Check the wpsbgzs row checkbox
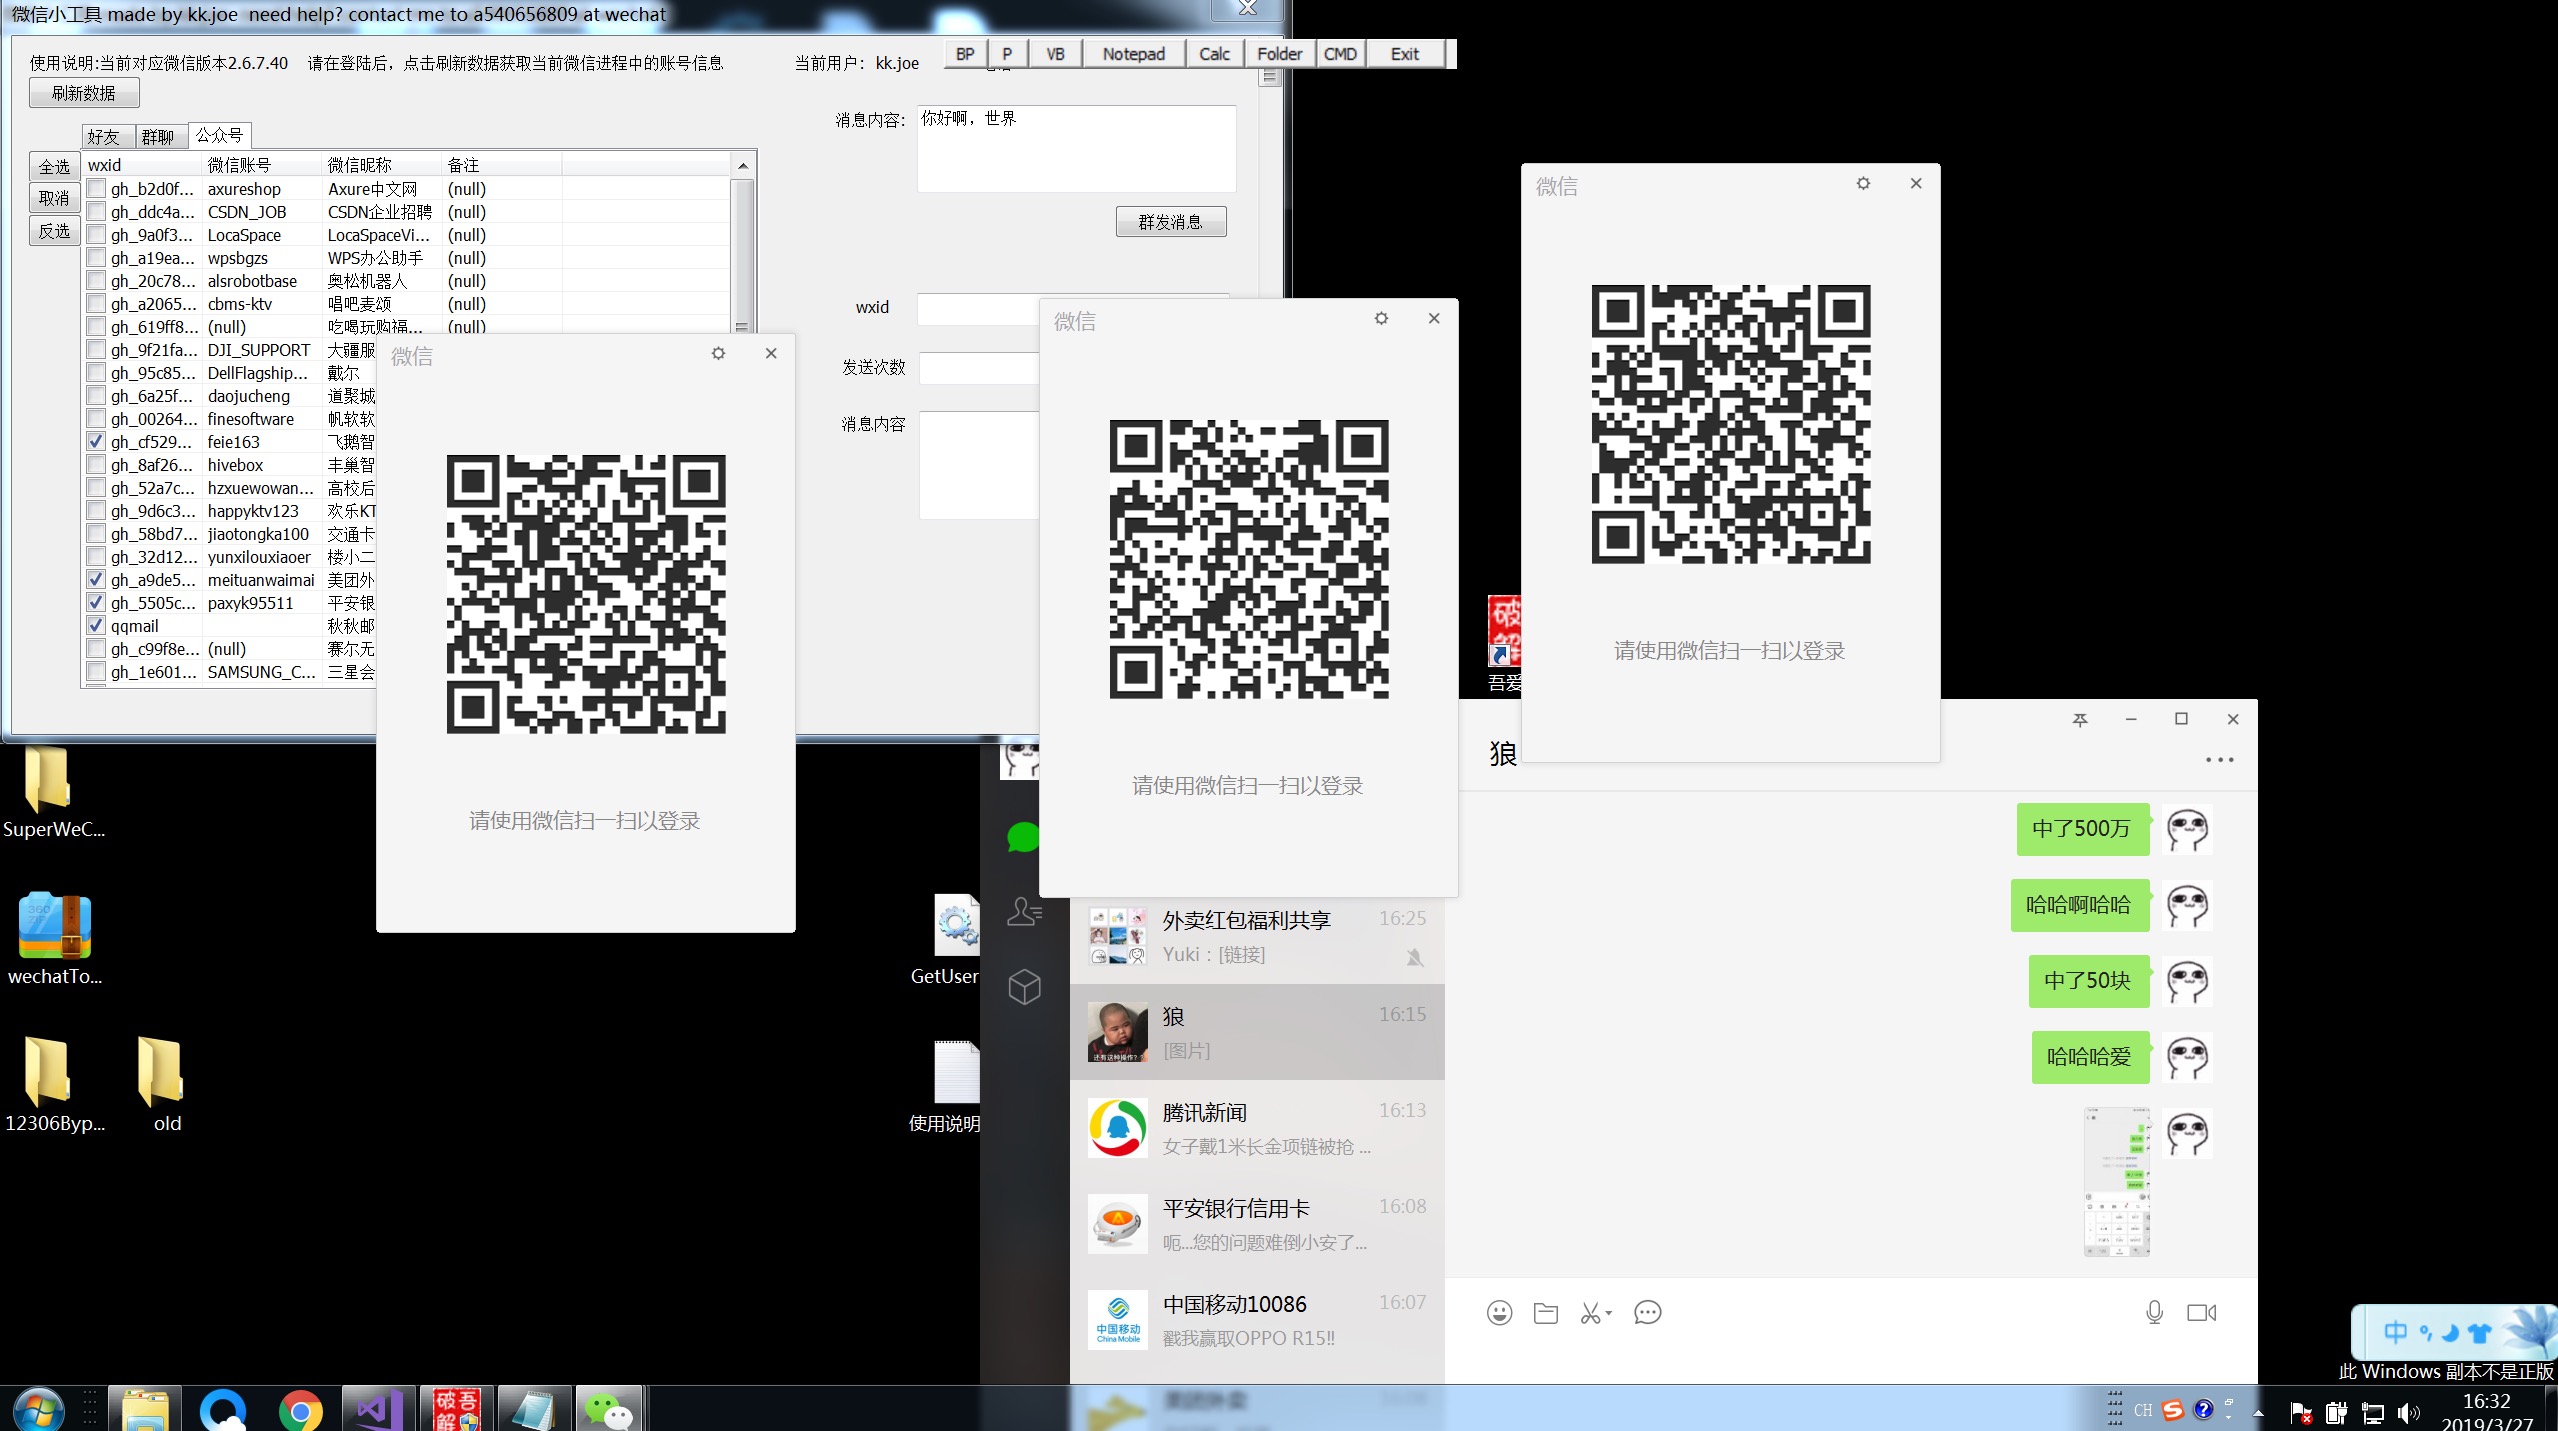The image size is (2558, 1431). coord(96,258)
